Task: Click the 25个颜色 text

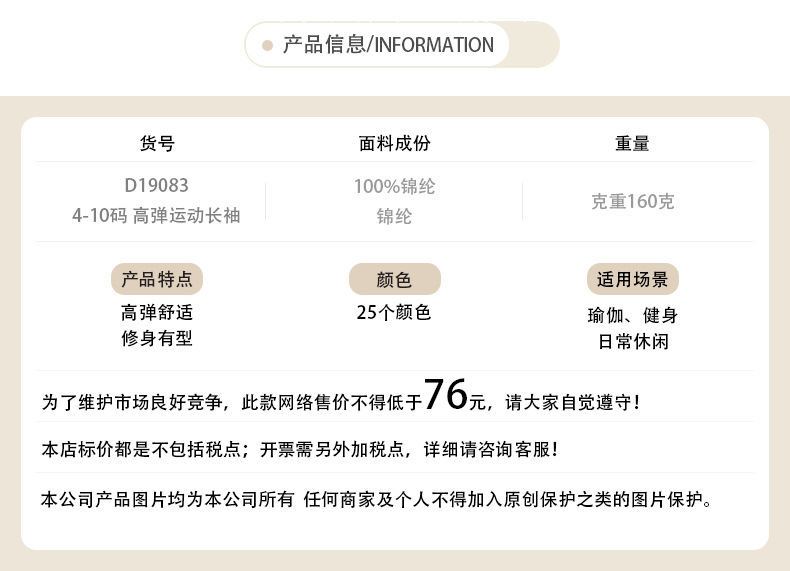Action: (394, 312)
